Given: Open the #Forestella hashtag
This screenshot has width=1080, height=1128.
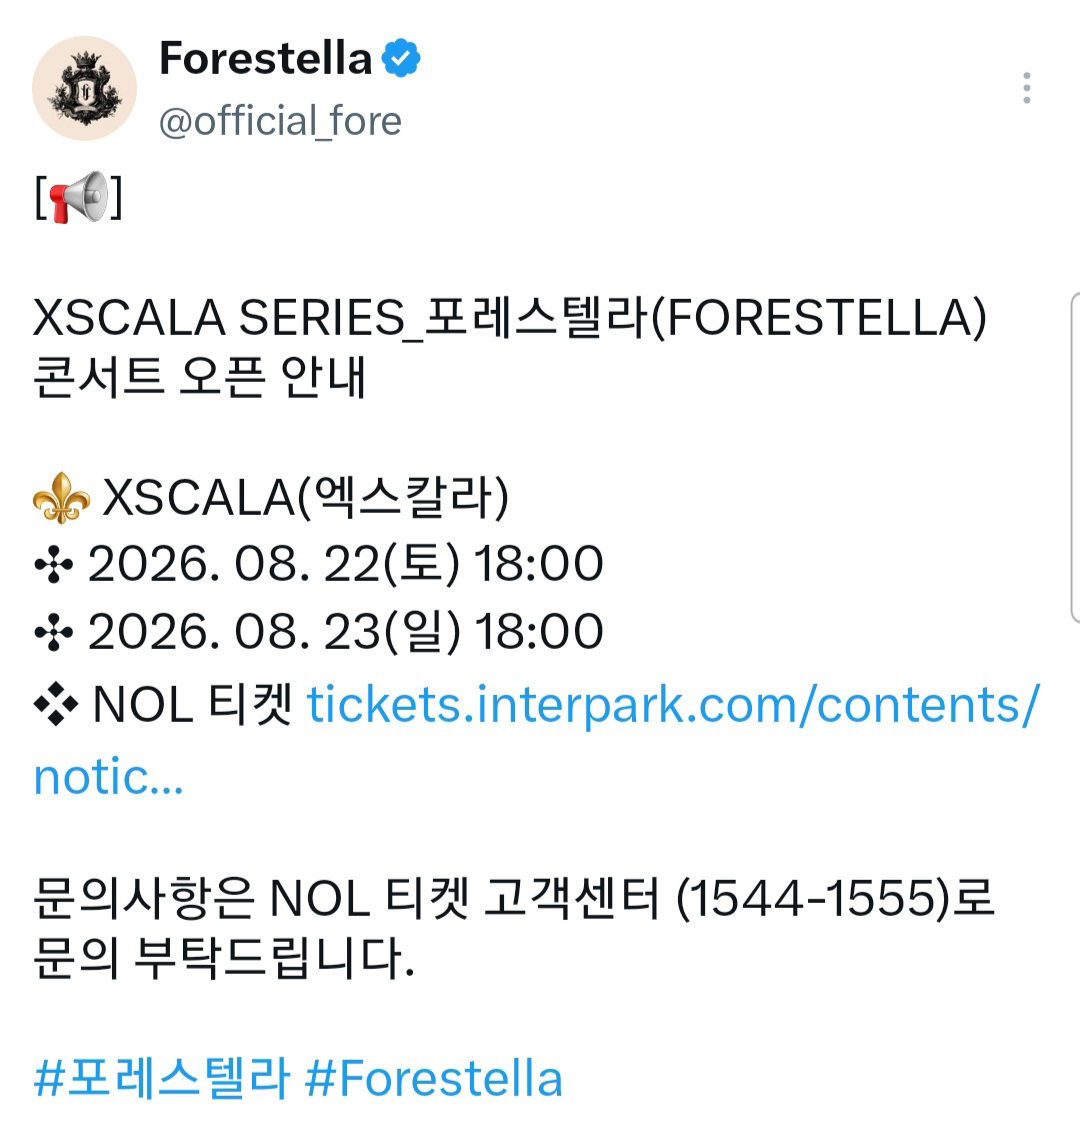Looking at the screenshot, I should (433, 1078).
